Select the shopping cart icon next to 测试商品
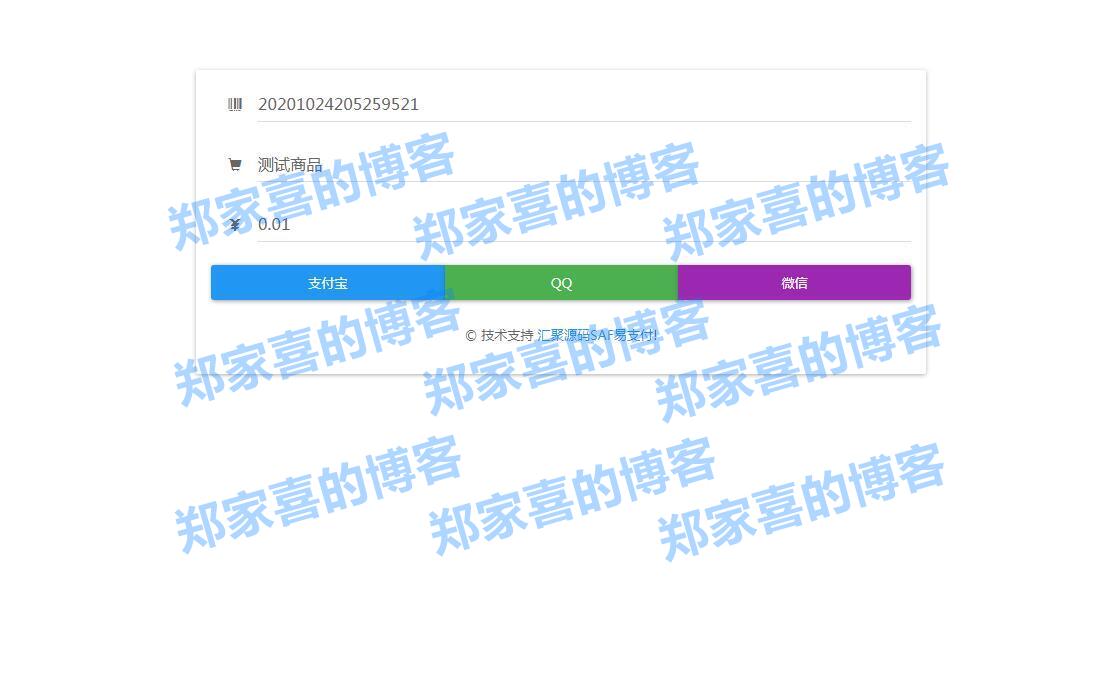The width and height of the screenshot is (1106, 682). point(236,164)
